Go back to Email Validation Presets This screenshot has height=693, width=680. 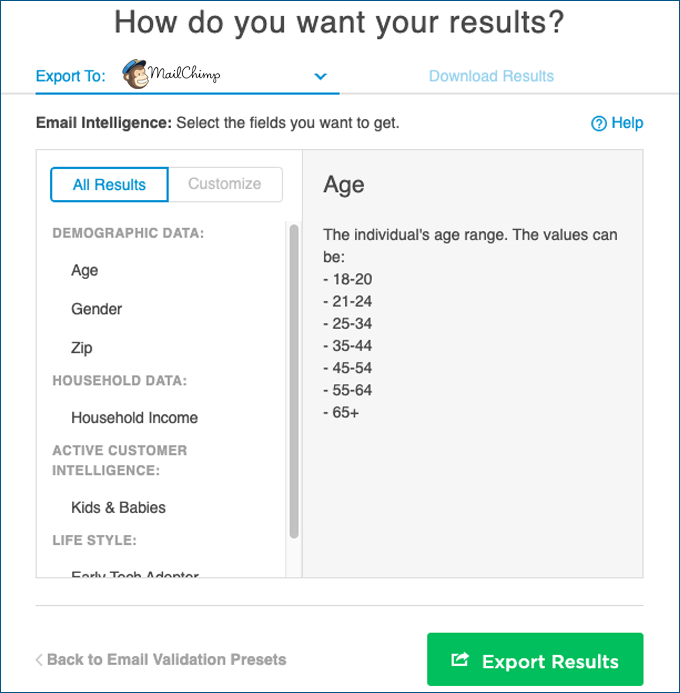coord(166,660)
